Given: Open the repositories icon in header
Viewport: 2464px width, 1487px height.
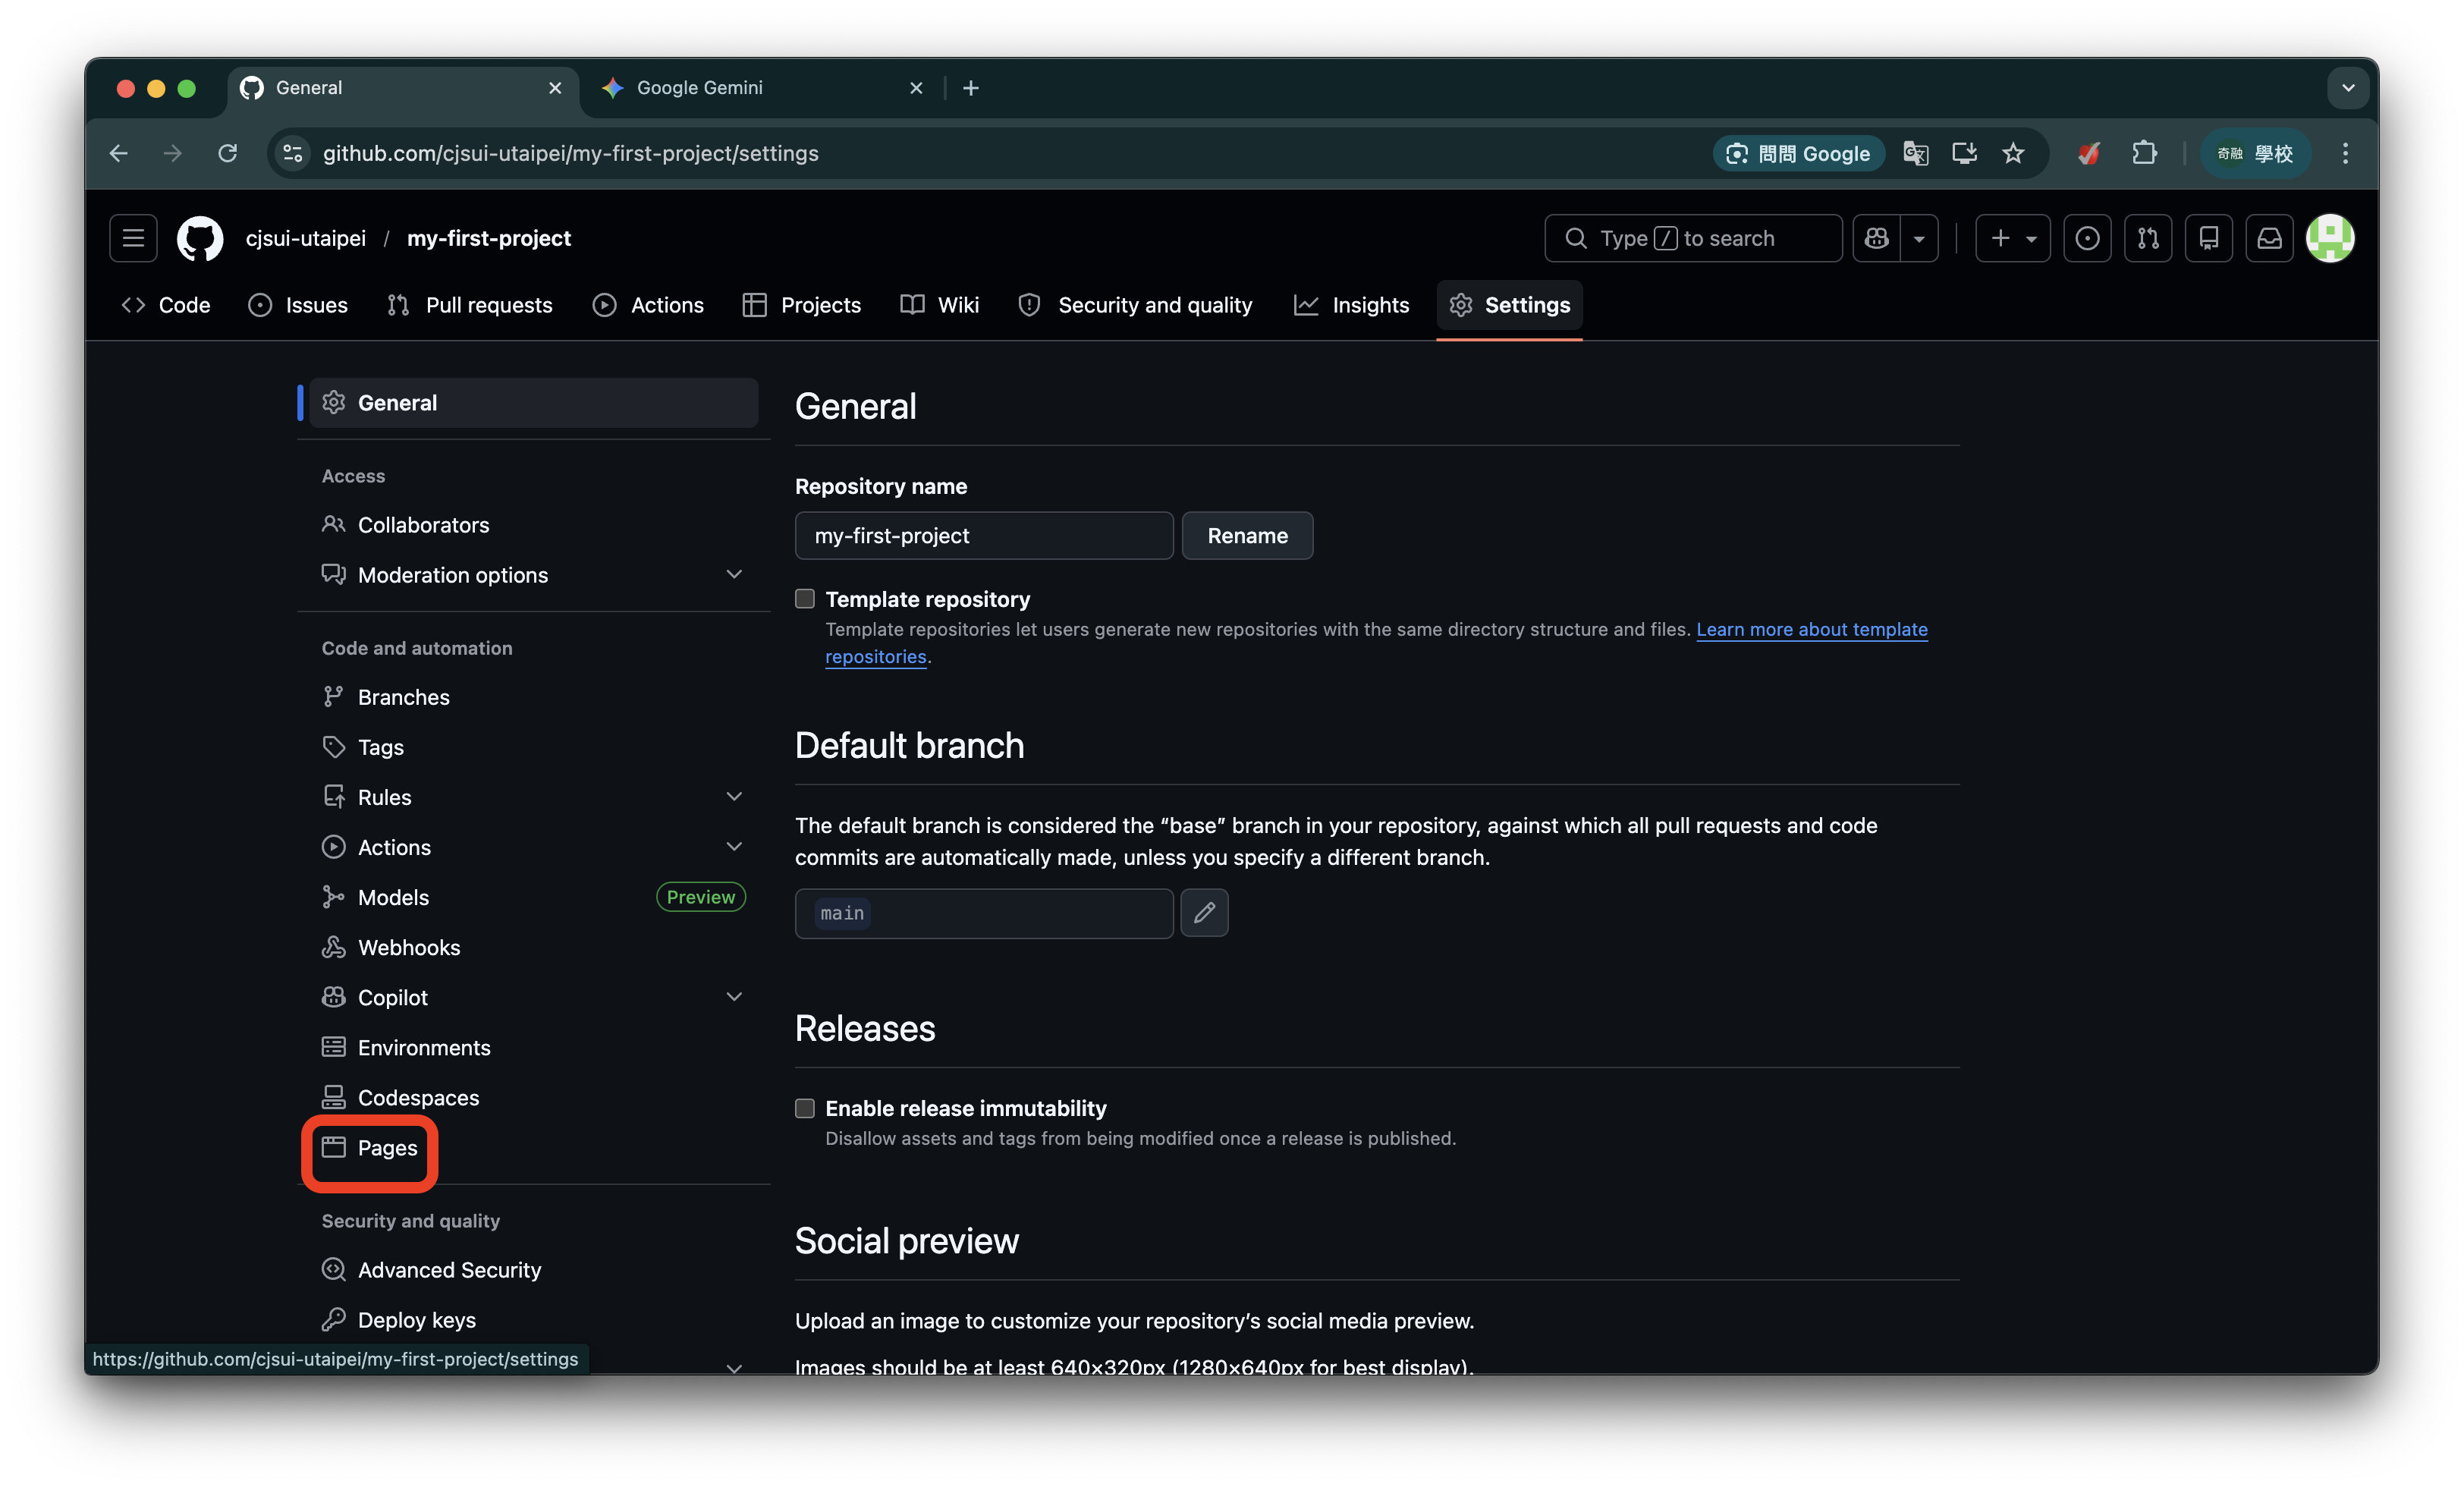Looking at the screenshot, I should [x=2209, y=238].
